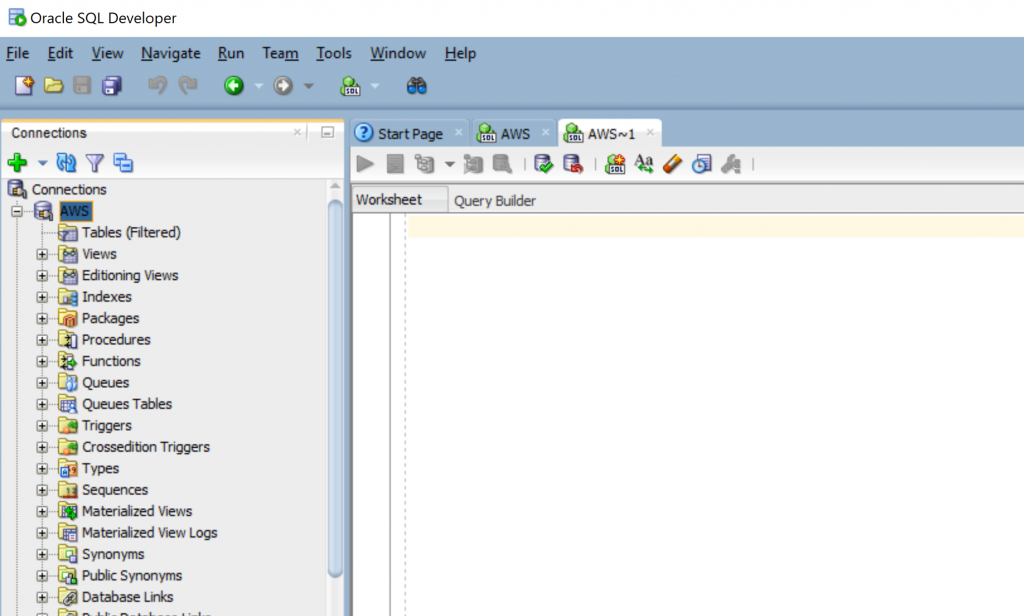Add new connection with green plus icon

[18, 162]
